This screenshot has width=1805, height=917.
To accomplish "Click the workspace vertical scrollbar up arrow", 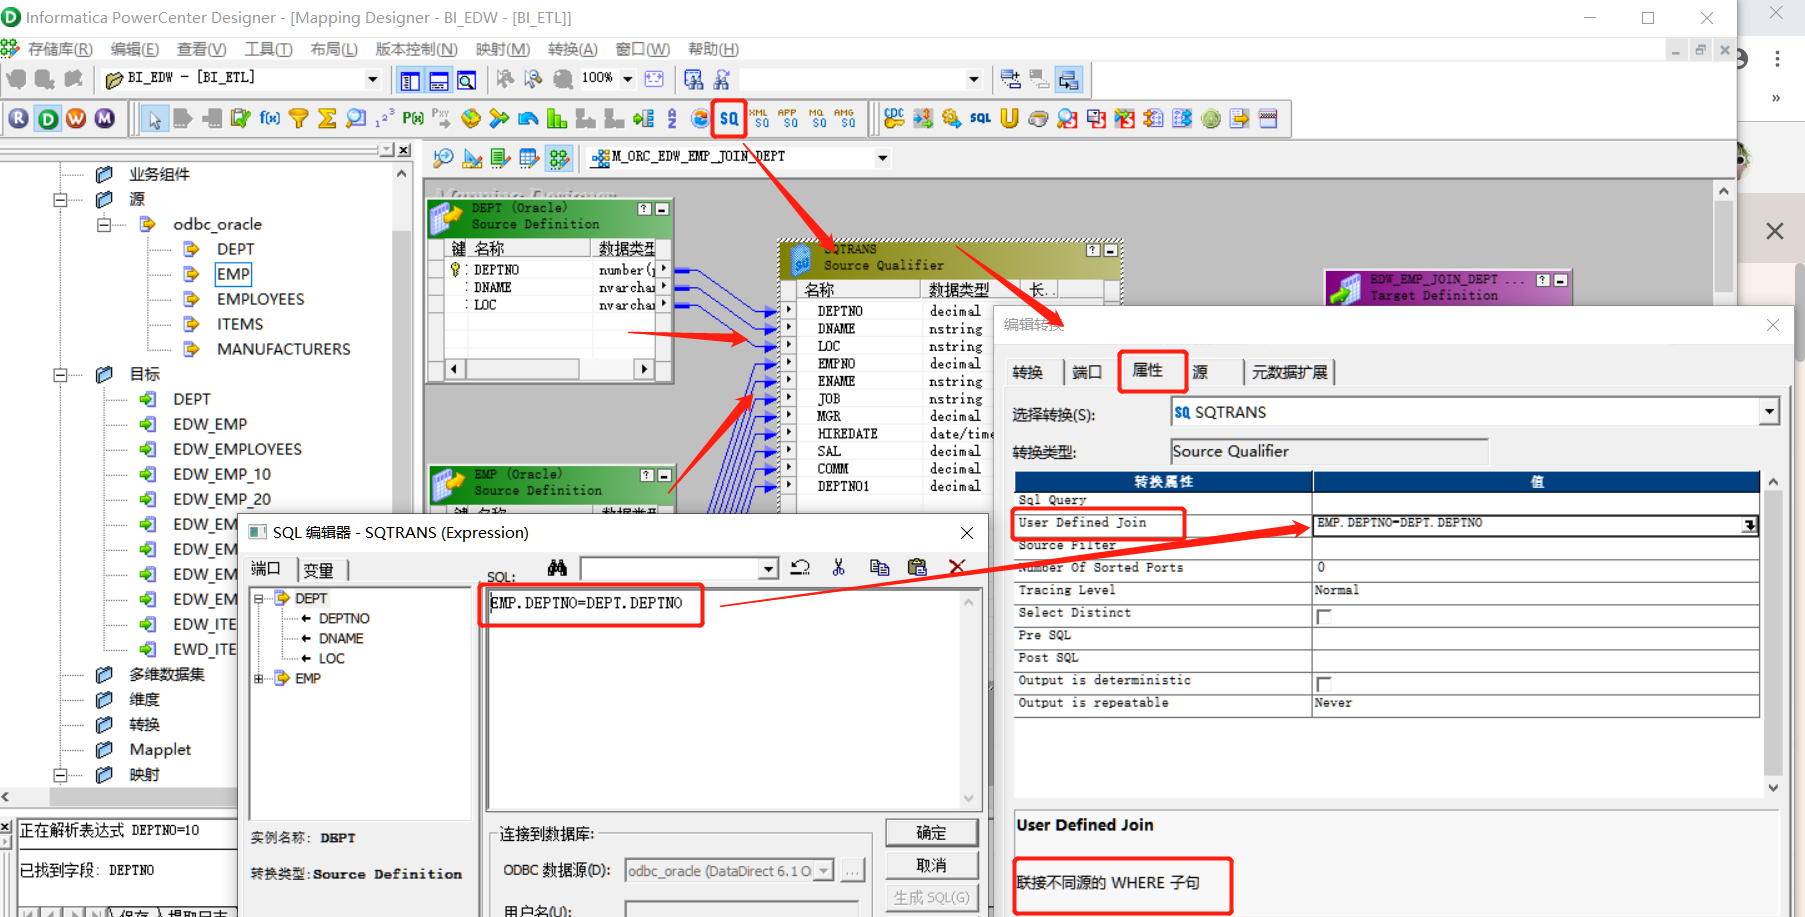I will (x=1723, y=191).
